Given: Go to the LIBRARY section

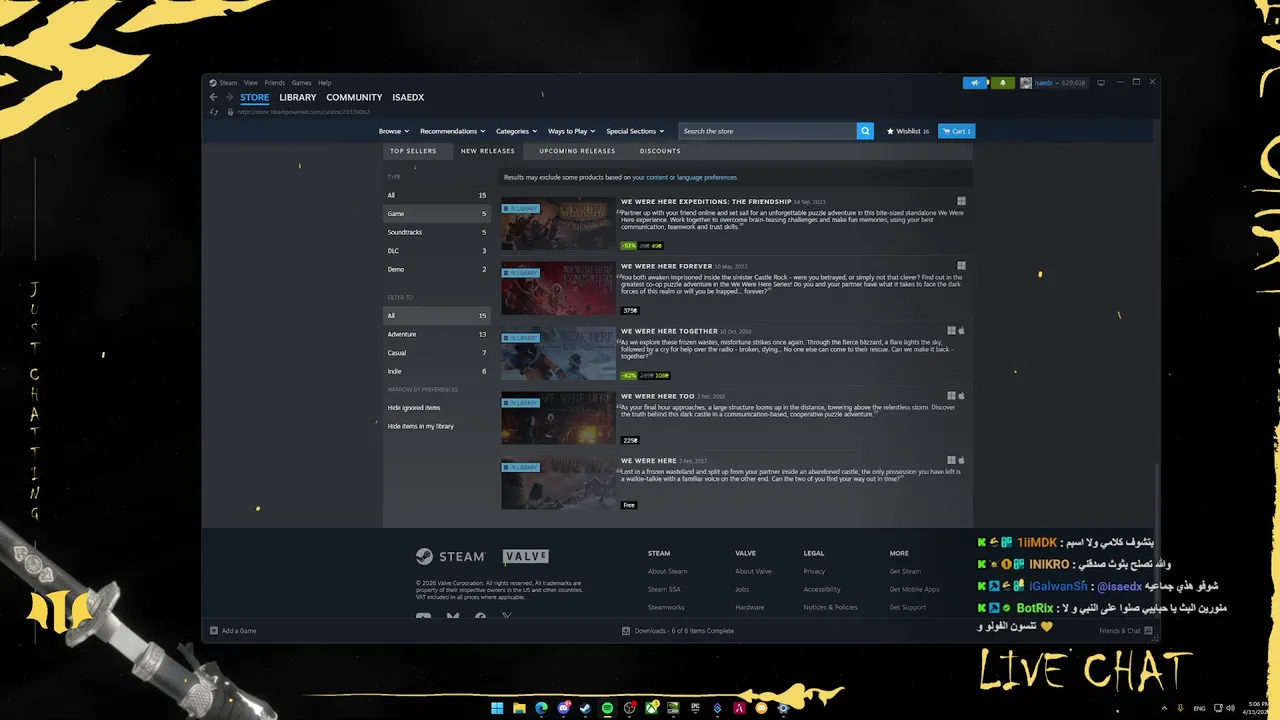Looking at the screenshot, I should point(298,97).
